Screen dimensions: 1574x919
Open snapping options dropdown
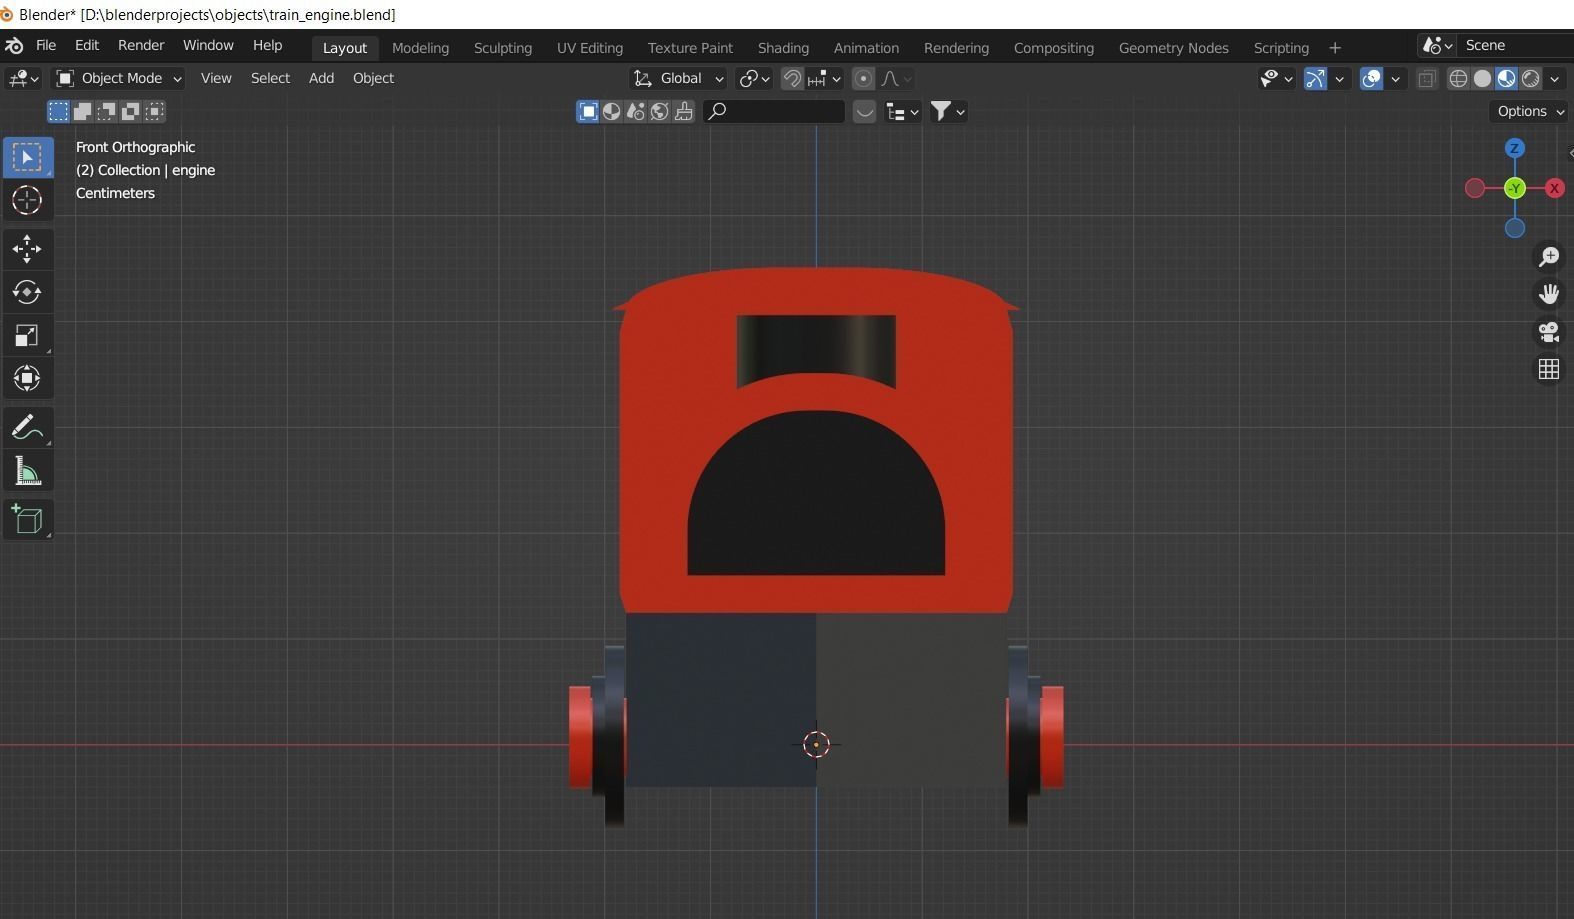(824, 78)
